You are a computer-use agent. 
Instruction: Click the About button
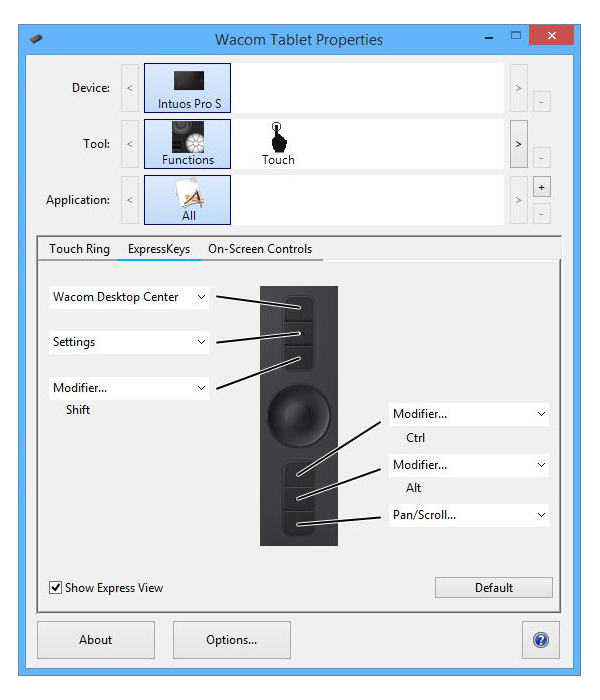pyautogui.click(x=96, y=640)
